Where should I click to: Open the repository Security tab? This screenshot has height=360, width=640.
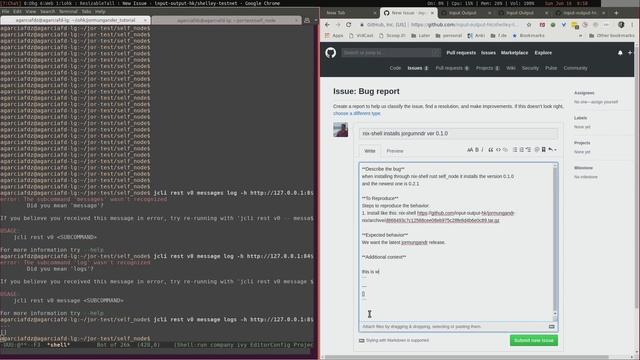[530, 68]
